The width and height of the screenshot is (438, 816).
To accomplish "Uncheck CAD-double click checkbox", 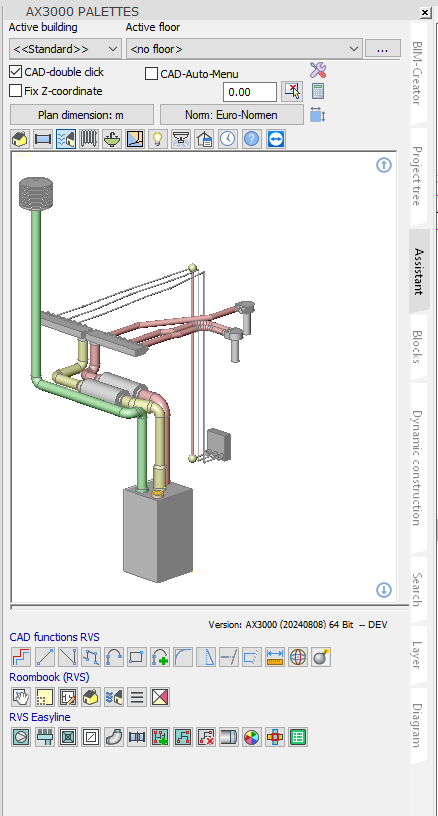I will click(16, 72).
